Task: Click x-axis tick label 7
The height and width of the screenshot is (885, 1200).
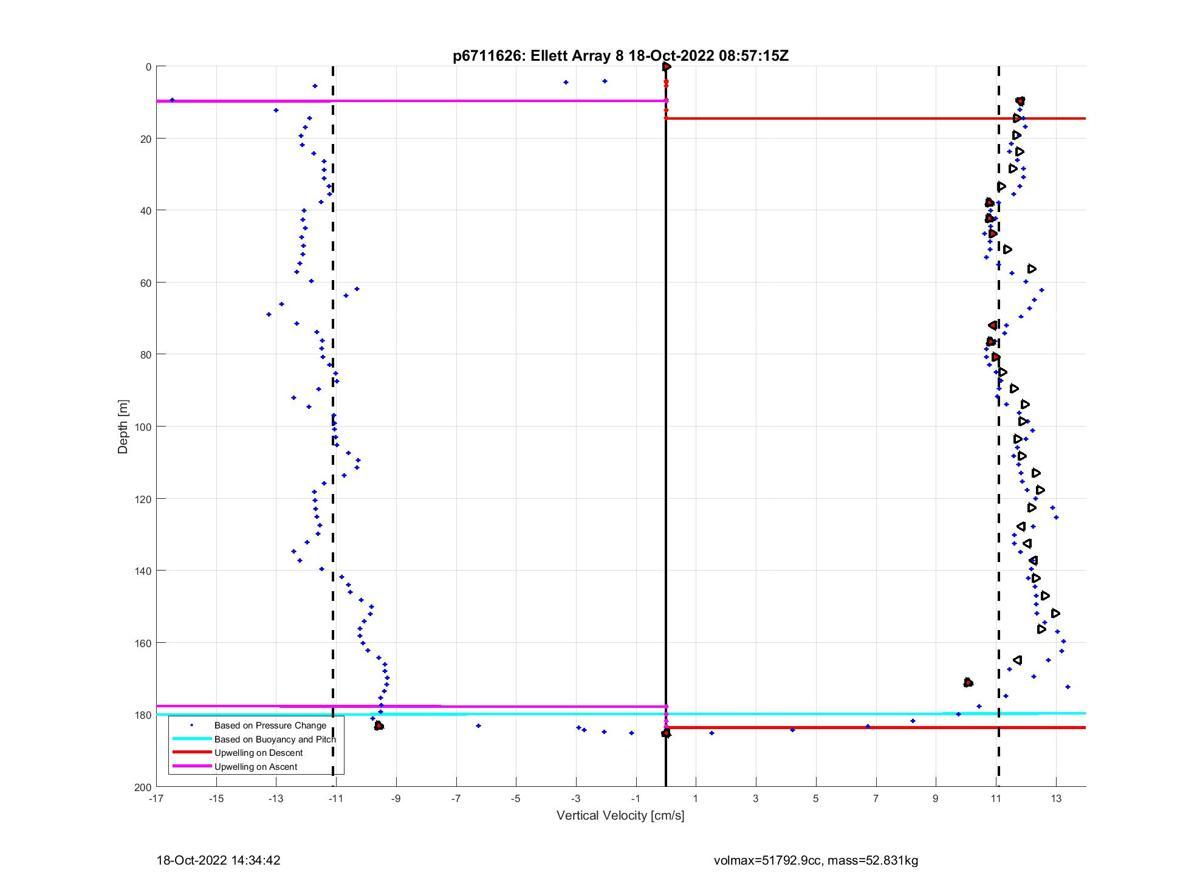Action: 876,798
